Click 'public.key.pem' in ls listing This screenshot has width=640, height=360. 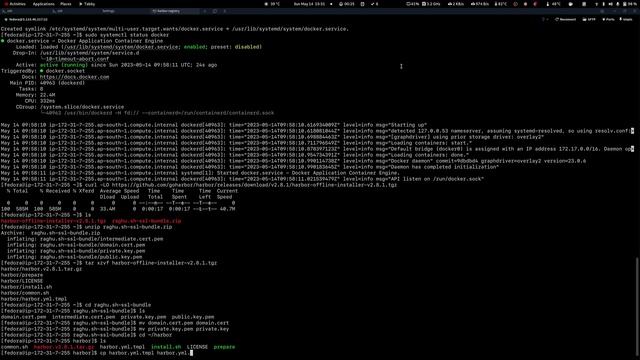[193, 317]
